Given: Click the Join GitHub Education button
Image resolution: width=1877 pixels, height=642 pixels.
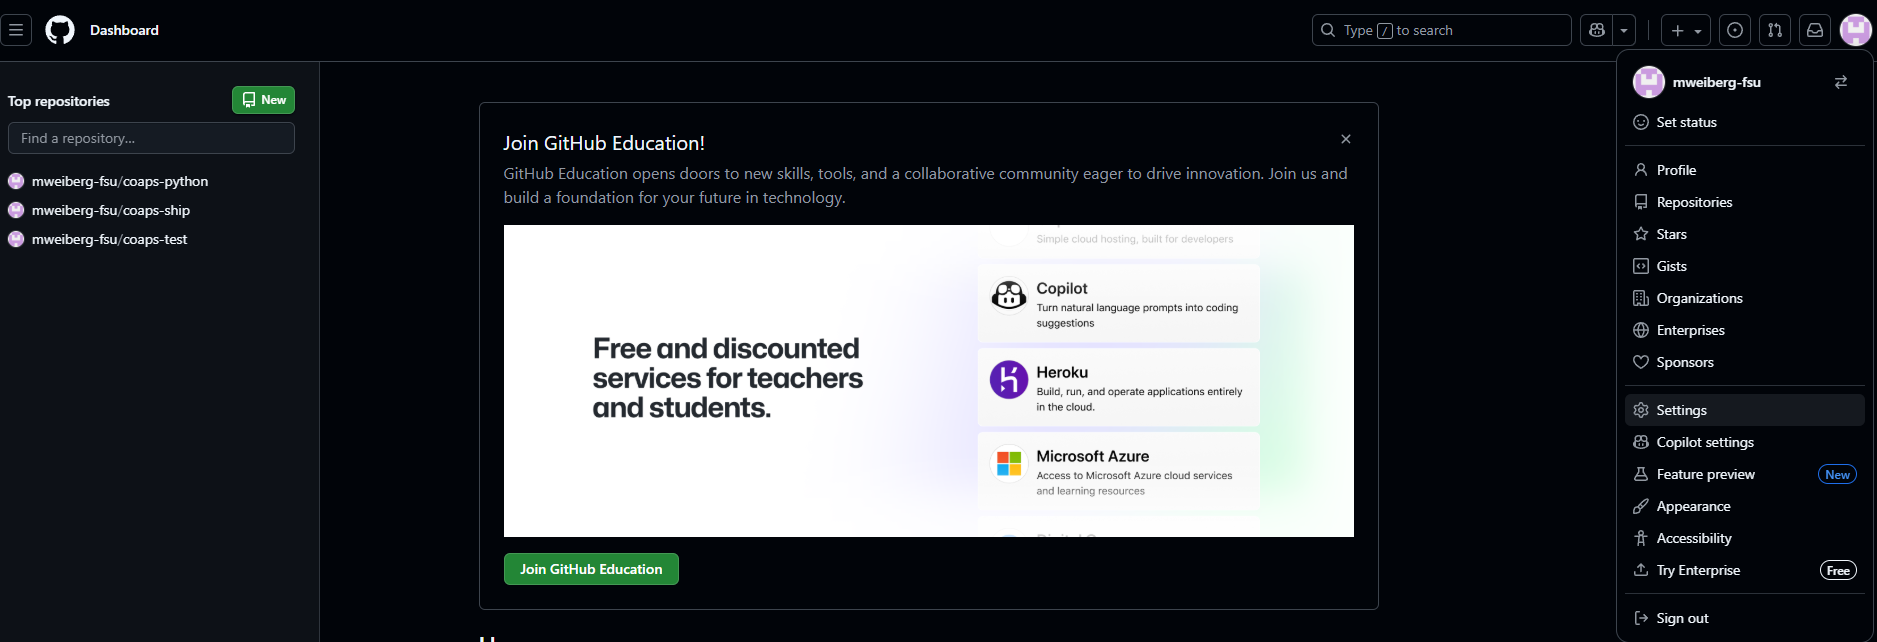Looking at the screenshot, I should (591, 569).
